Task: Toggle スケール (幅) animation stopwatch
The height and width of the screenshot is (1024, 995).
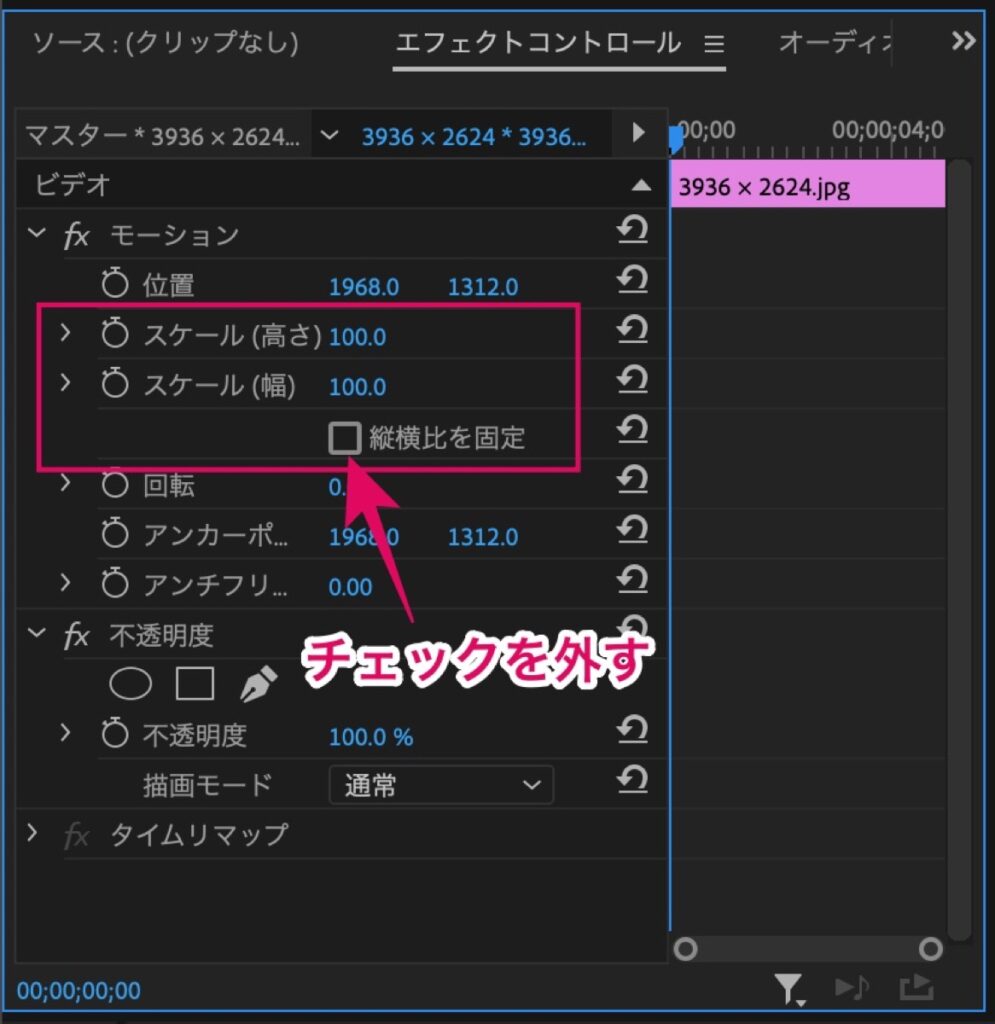Action: pyautogui.click(x=115, y=383)
